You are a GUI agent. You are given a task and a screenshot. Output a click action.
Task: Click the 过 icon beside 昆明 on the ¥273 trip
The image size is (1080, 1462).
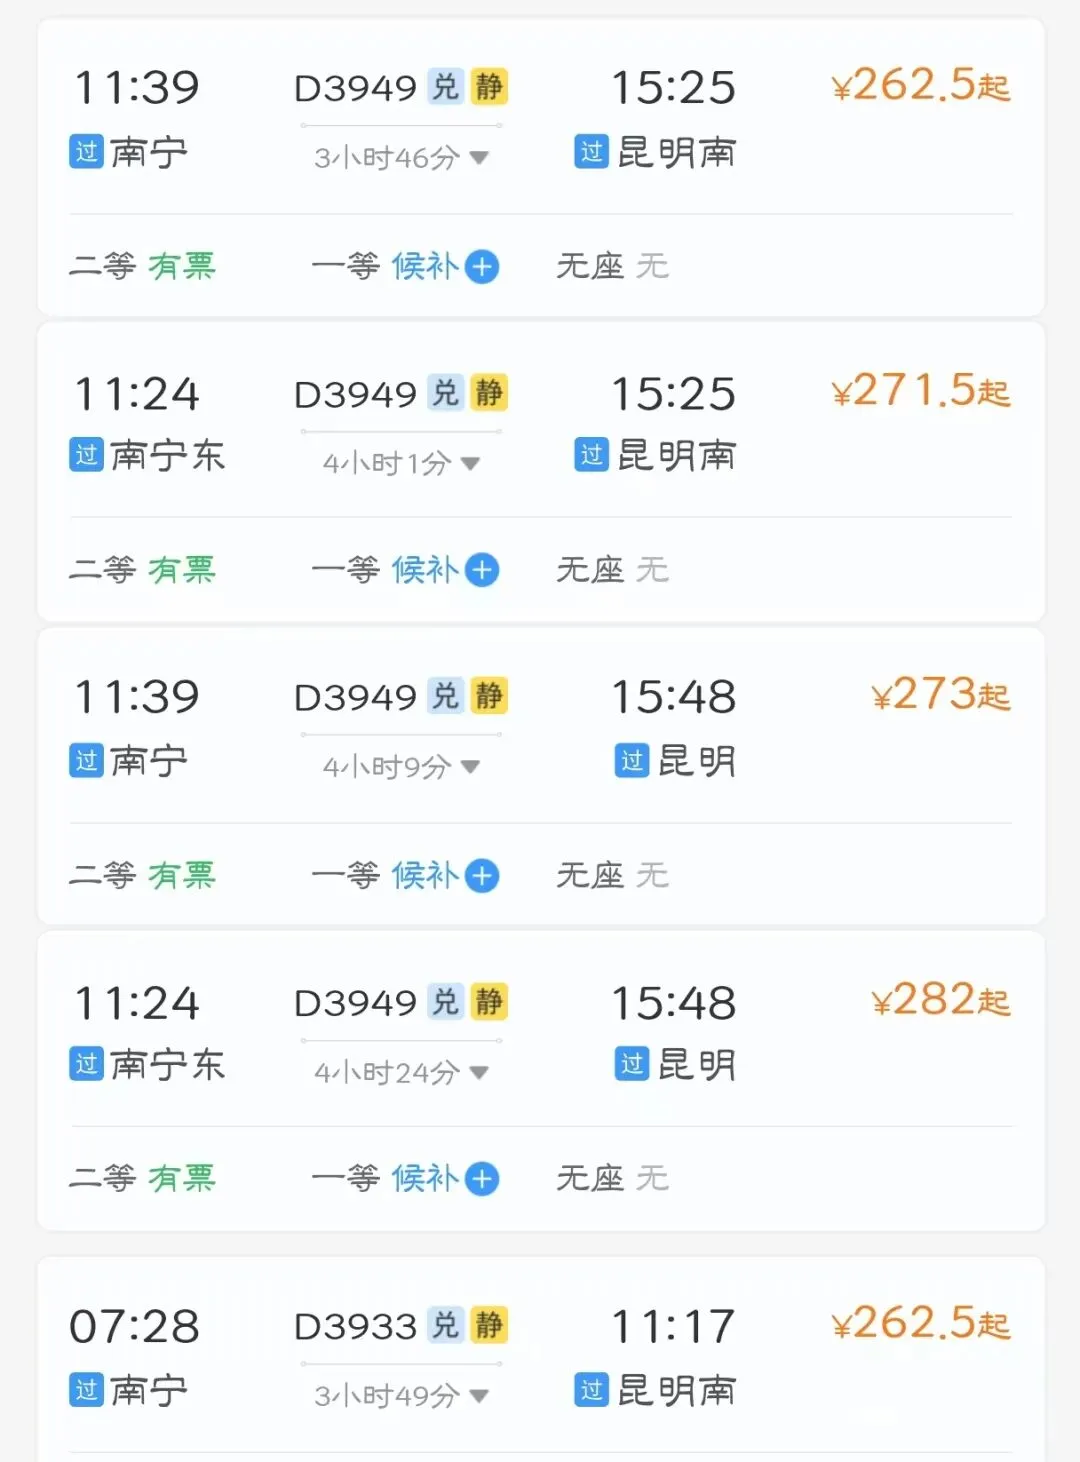(x=632, y=761)
